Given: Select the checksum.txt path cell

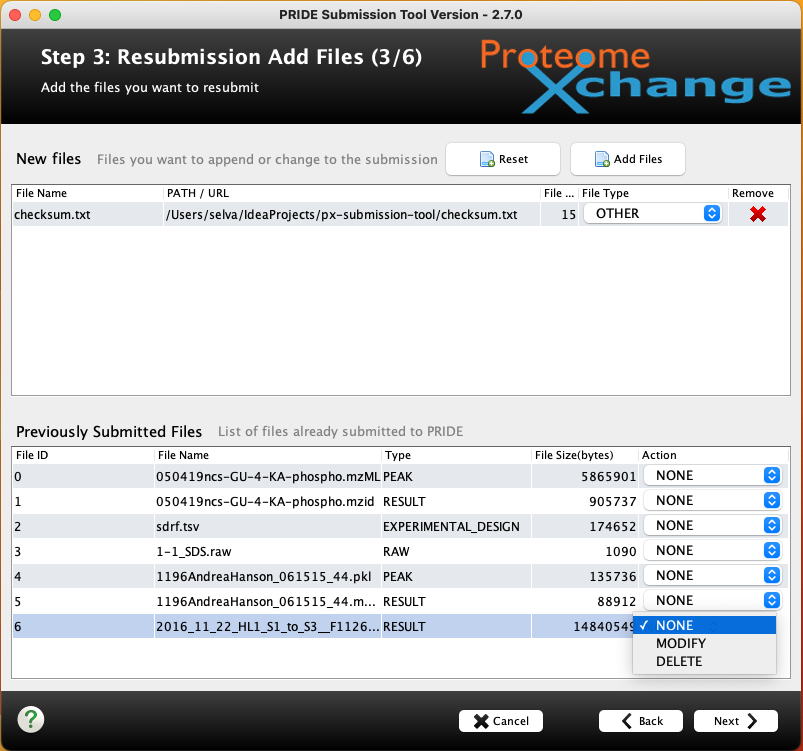Looking at the screenshot, I should pos(352,215).
